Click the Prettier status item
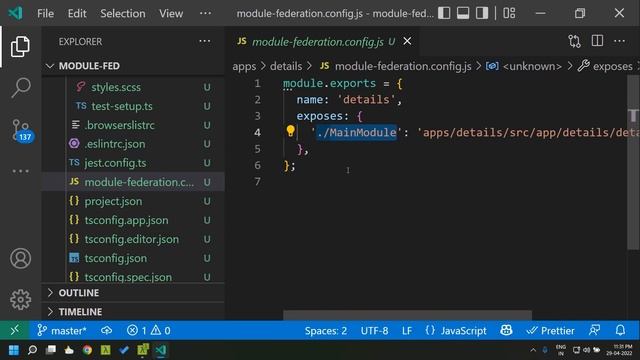Screen dimensions: 640x360 tap(550, 331)
